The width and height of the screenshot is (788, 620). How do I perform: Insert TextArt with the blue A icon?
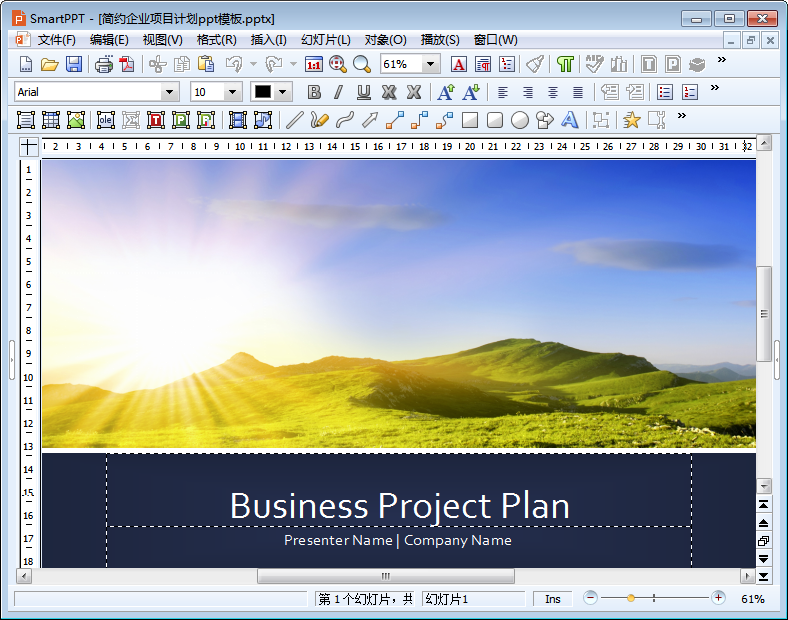[x=569, y=120]
